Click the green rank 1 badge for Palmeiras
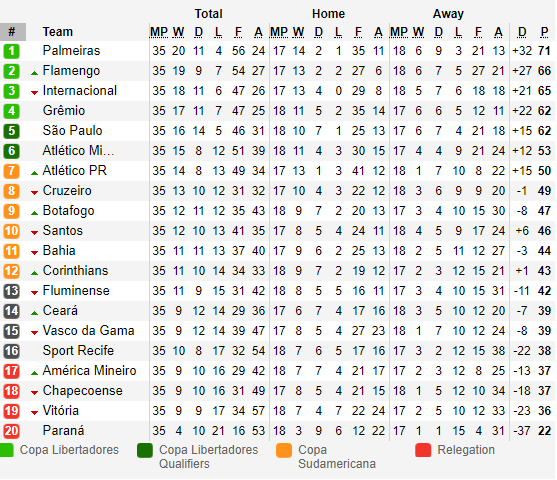 pyautogui.click(x=11, y=51)
